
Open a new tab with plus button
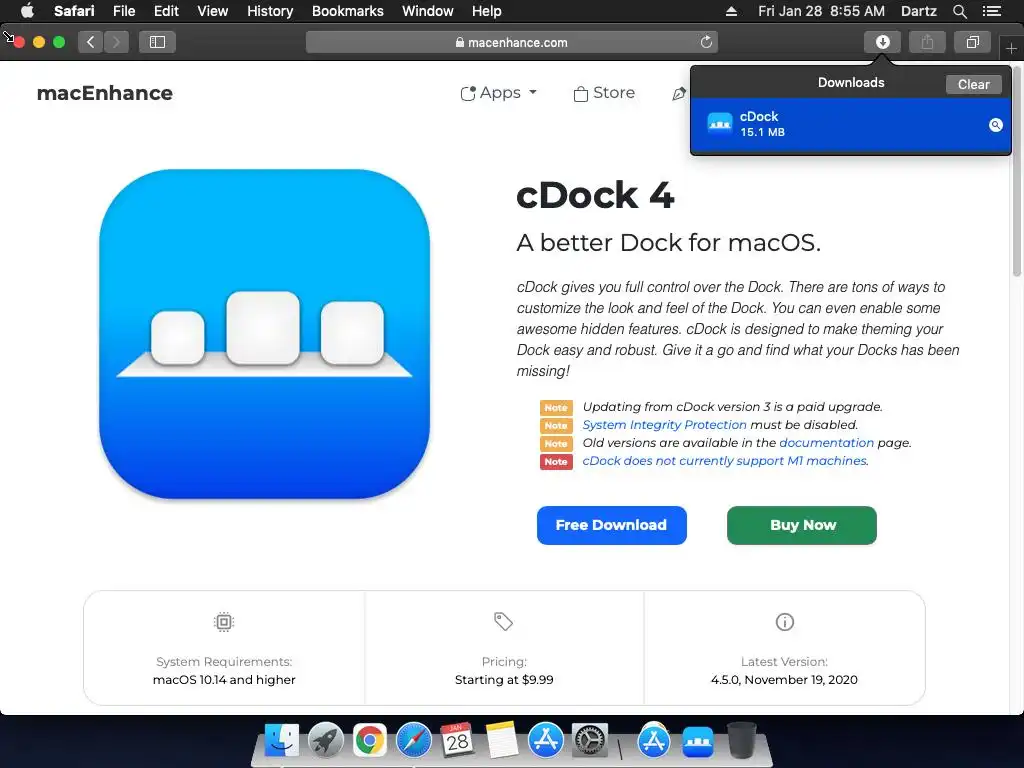tap(1011, 48)
